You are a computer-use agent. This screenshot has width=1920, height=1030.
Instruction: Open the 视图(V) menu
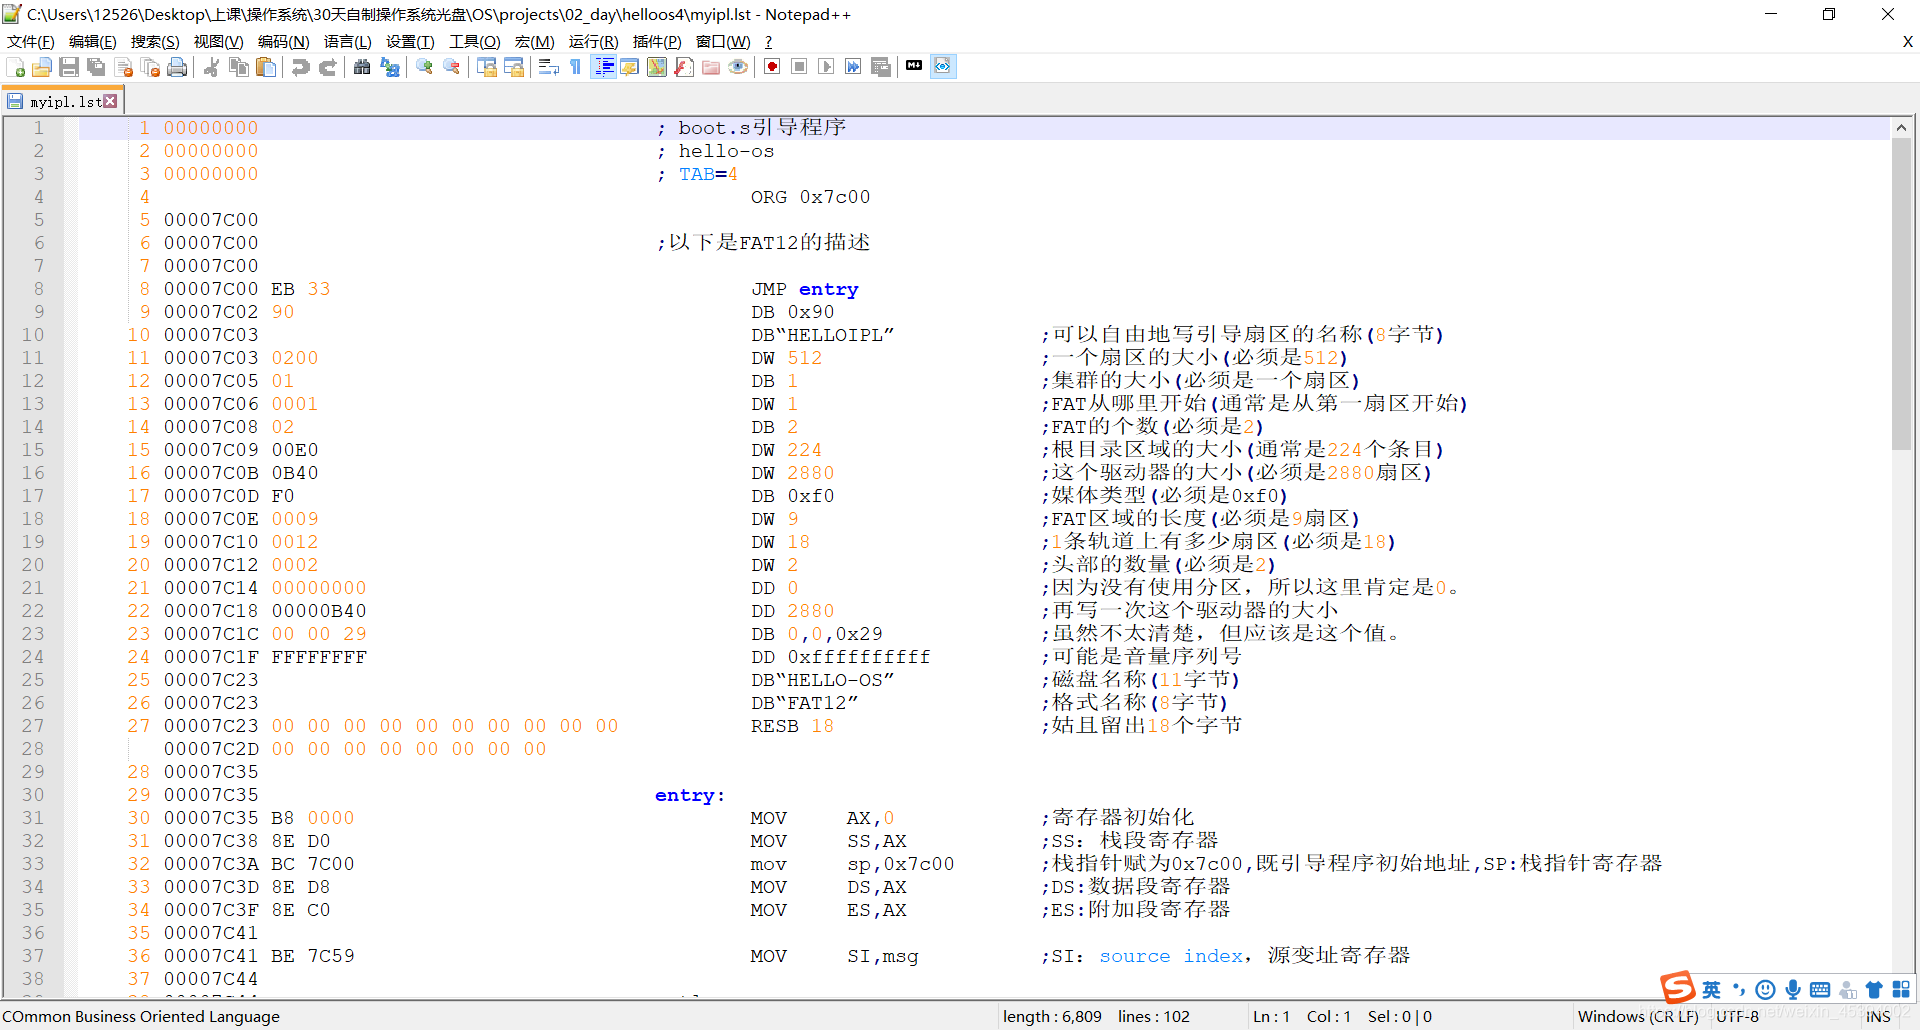click(219, 42)
